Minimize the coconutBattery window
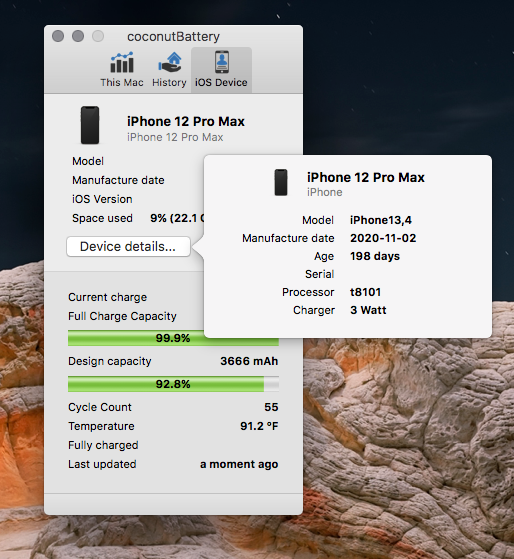The width and height of the screenshot is (514, 559). 78,36
